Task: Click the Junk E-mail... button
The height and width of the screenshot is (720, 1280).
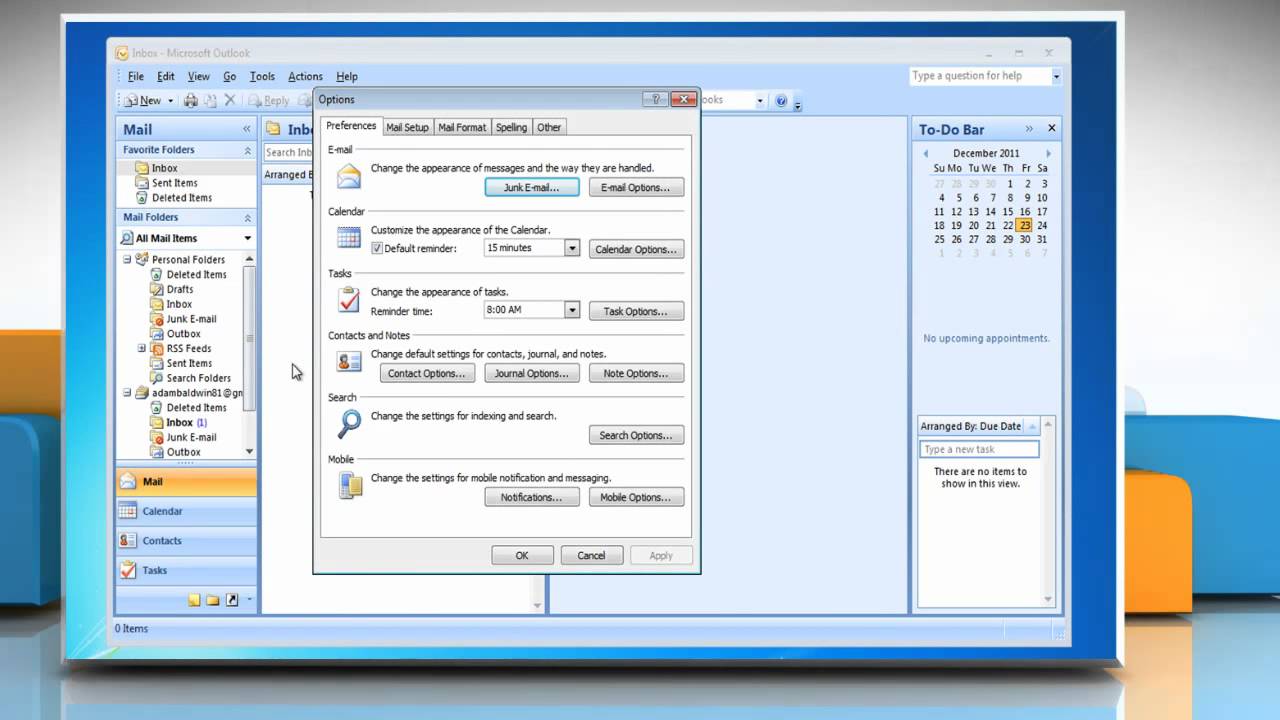Action: [532, 187]
